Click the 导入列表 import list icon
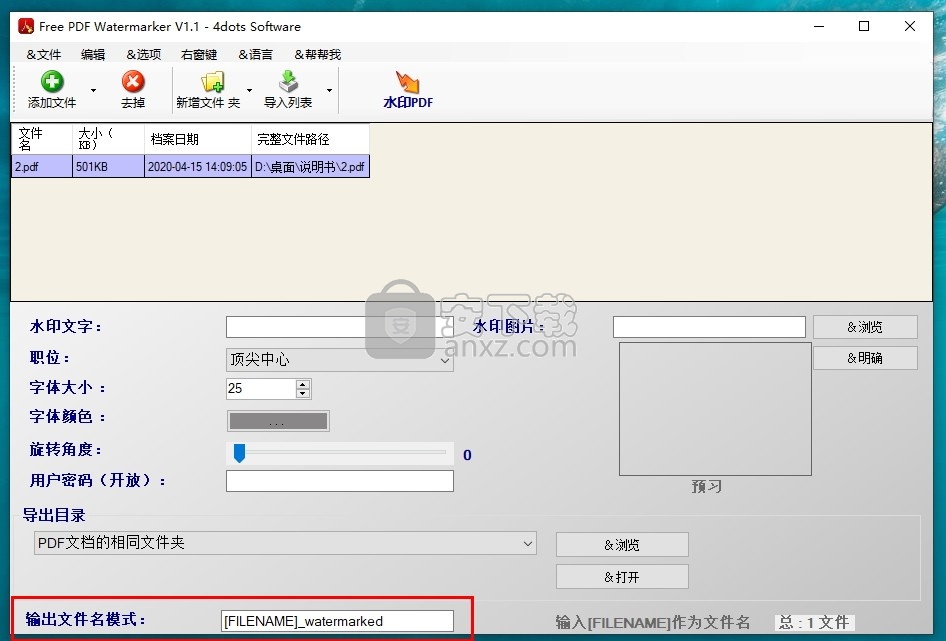946x641 pixels. pos(288,81)
